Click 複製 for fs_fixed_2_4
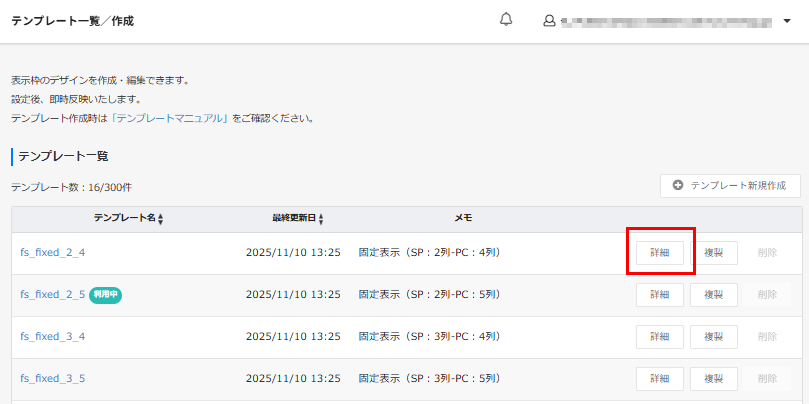The width and height of the screenshot is (809, 404). coord(714,253)
